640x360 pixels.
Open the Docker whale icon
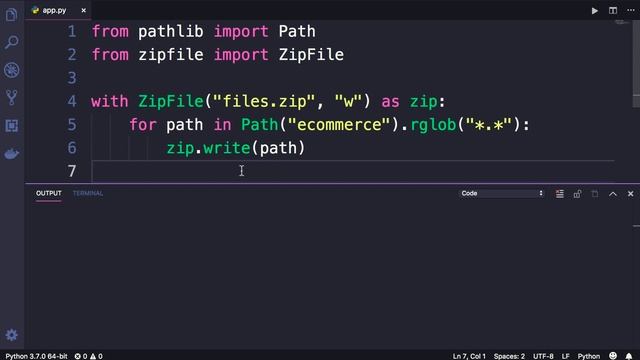pos(11,154)
